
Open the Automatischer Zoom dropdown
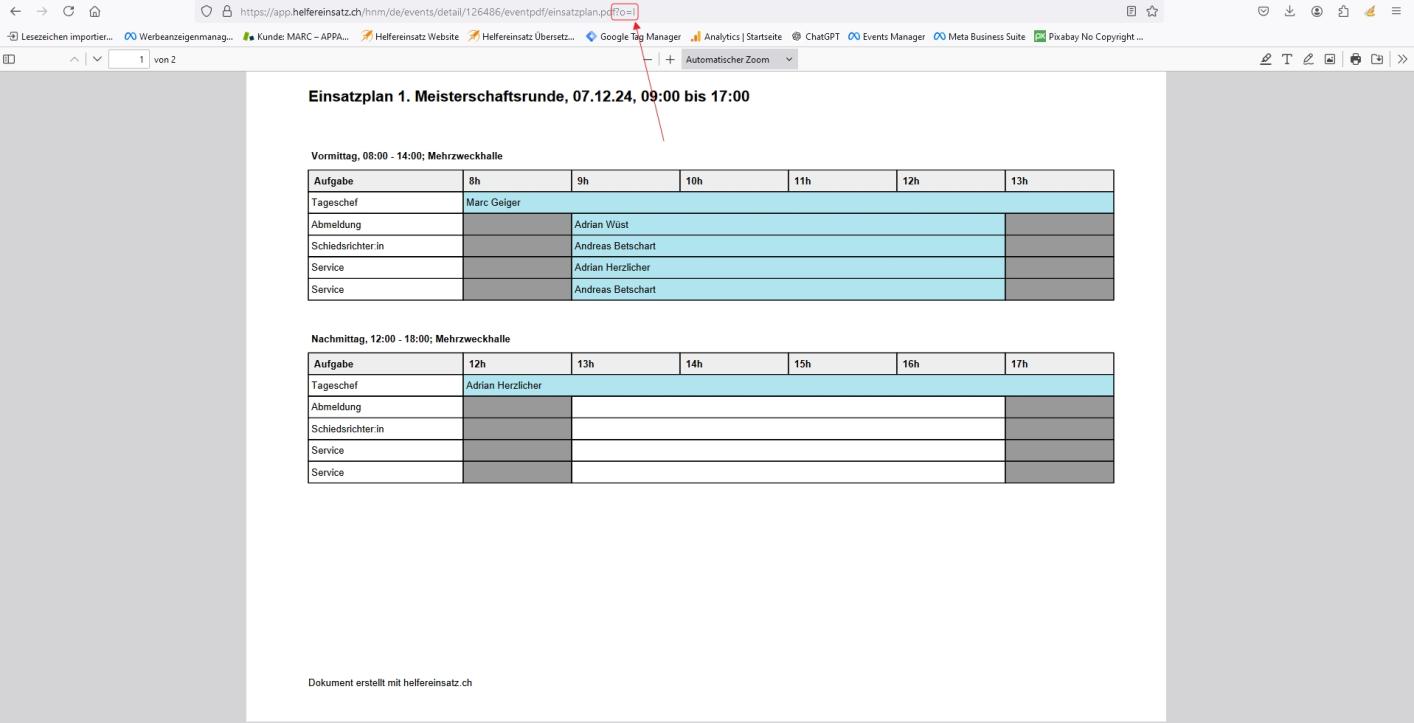pos(739,60)
